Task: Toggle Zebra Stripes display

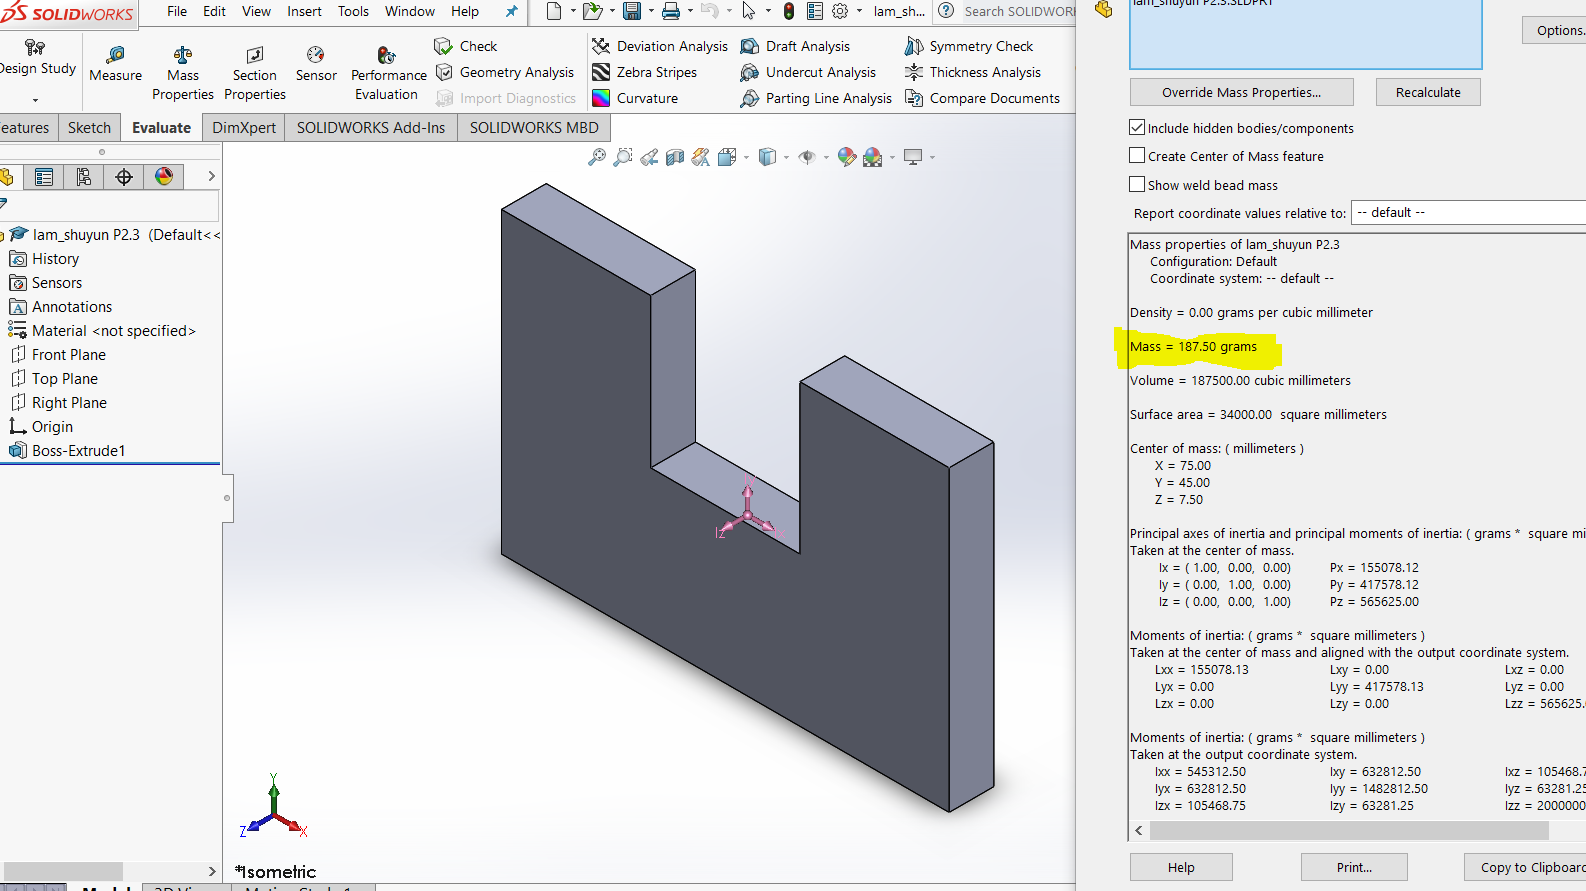Action: [x=645, y=72]
